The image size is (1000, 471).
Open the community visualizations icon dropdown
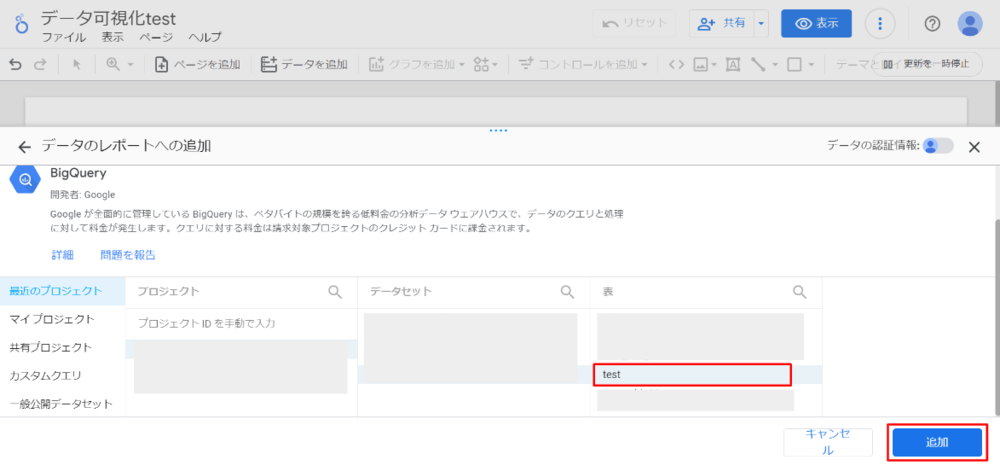coord(485,64)
